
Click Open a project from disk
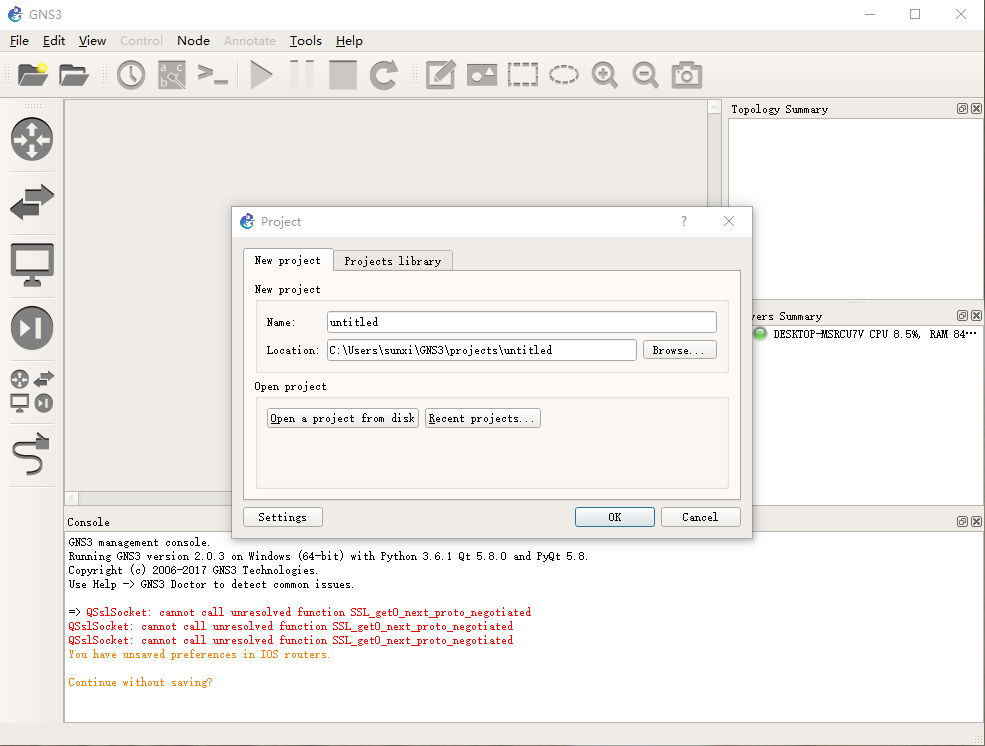point(342,418)
